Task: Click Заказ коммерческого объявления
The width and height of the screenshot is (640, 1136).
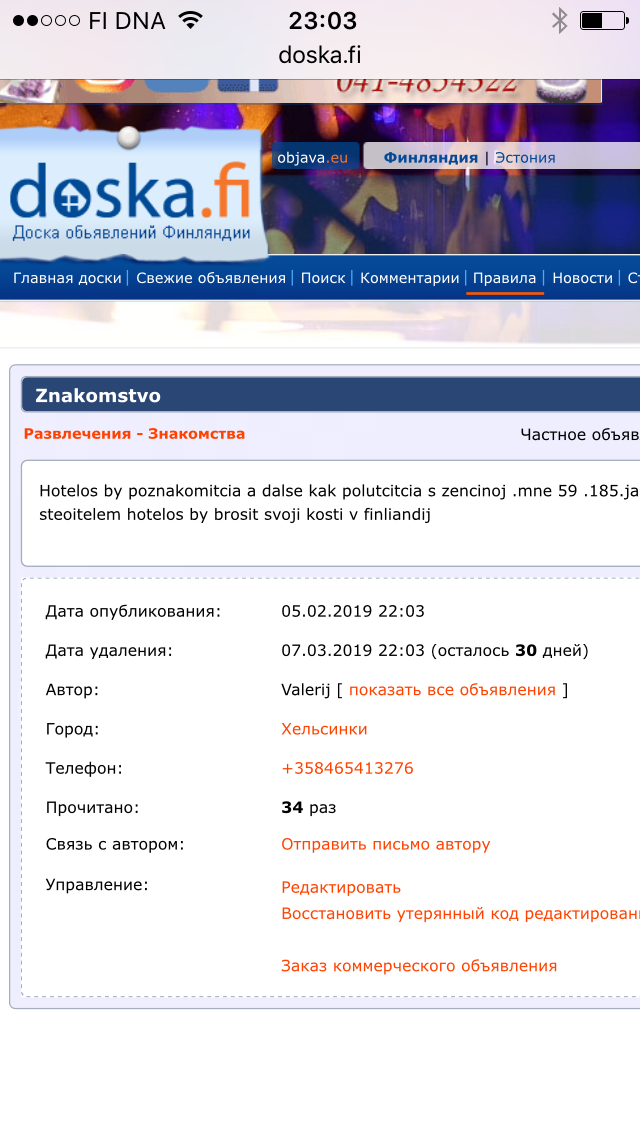Action: (x=419, y=966)
